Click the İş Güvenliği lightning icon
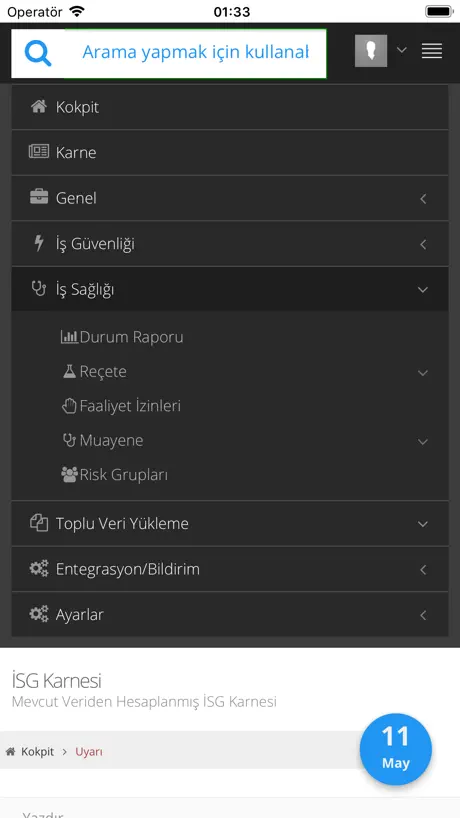The height and width of the screenshot is (818, 460). (39, 243)
